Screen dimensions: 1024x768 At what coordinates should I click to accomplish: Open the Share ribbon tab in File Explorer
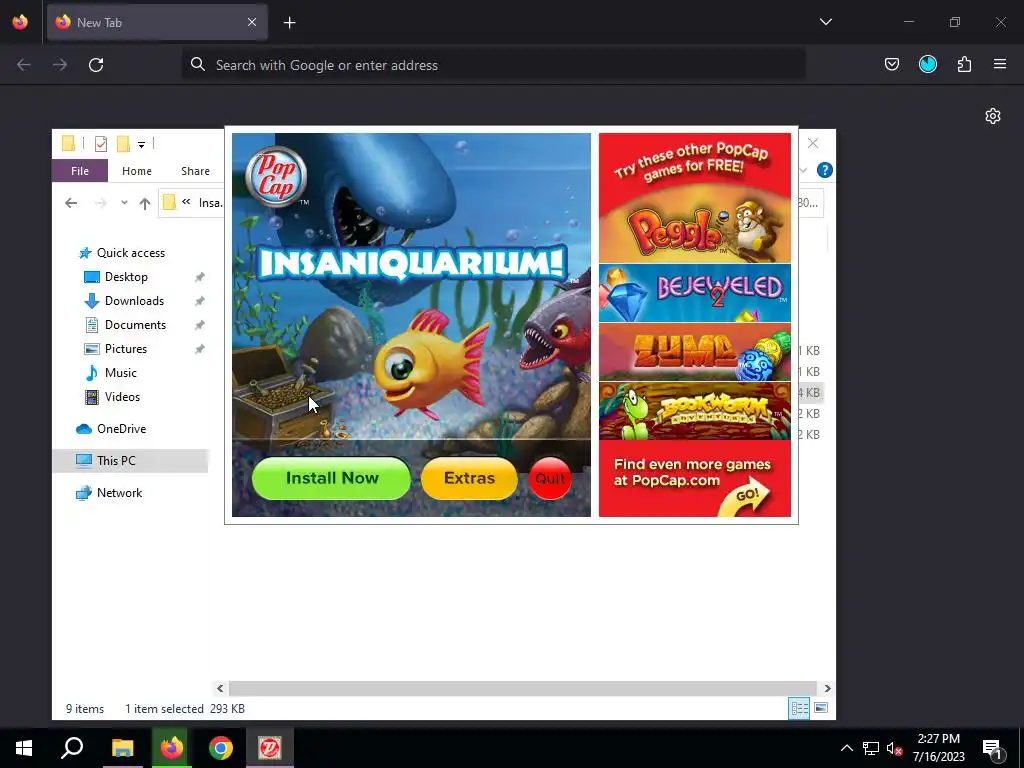(x=195, y=171)
